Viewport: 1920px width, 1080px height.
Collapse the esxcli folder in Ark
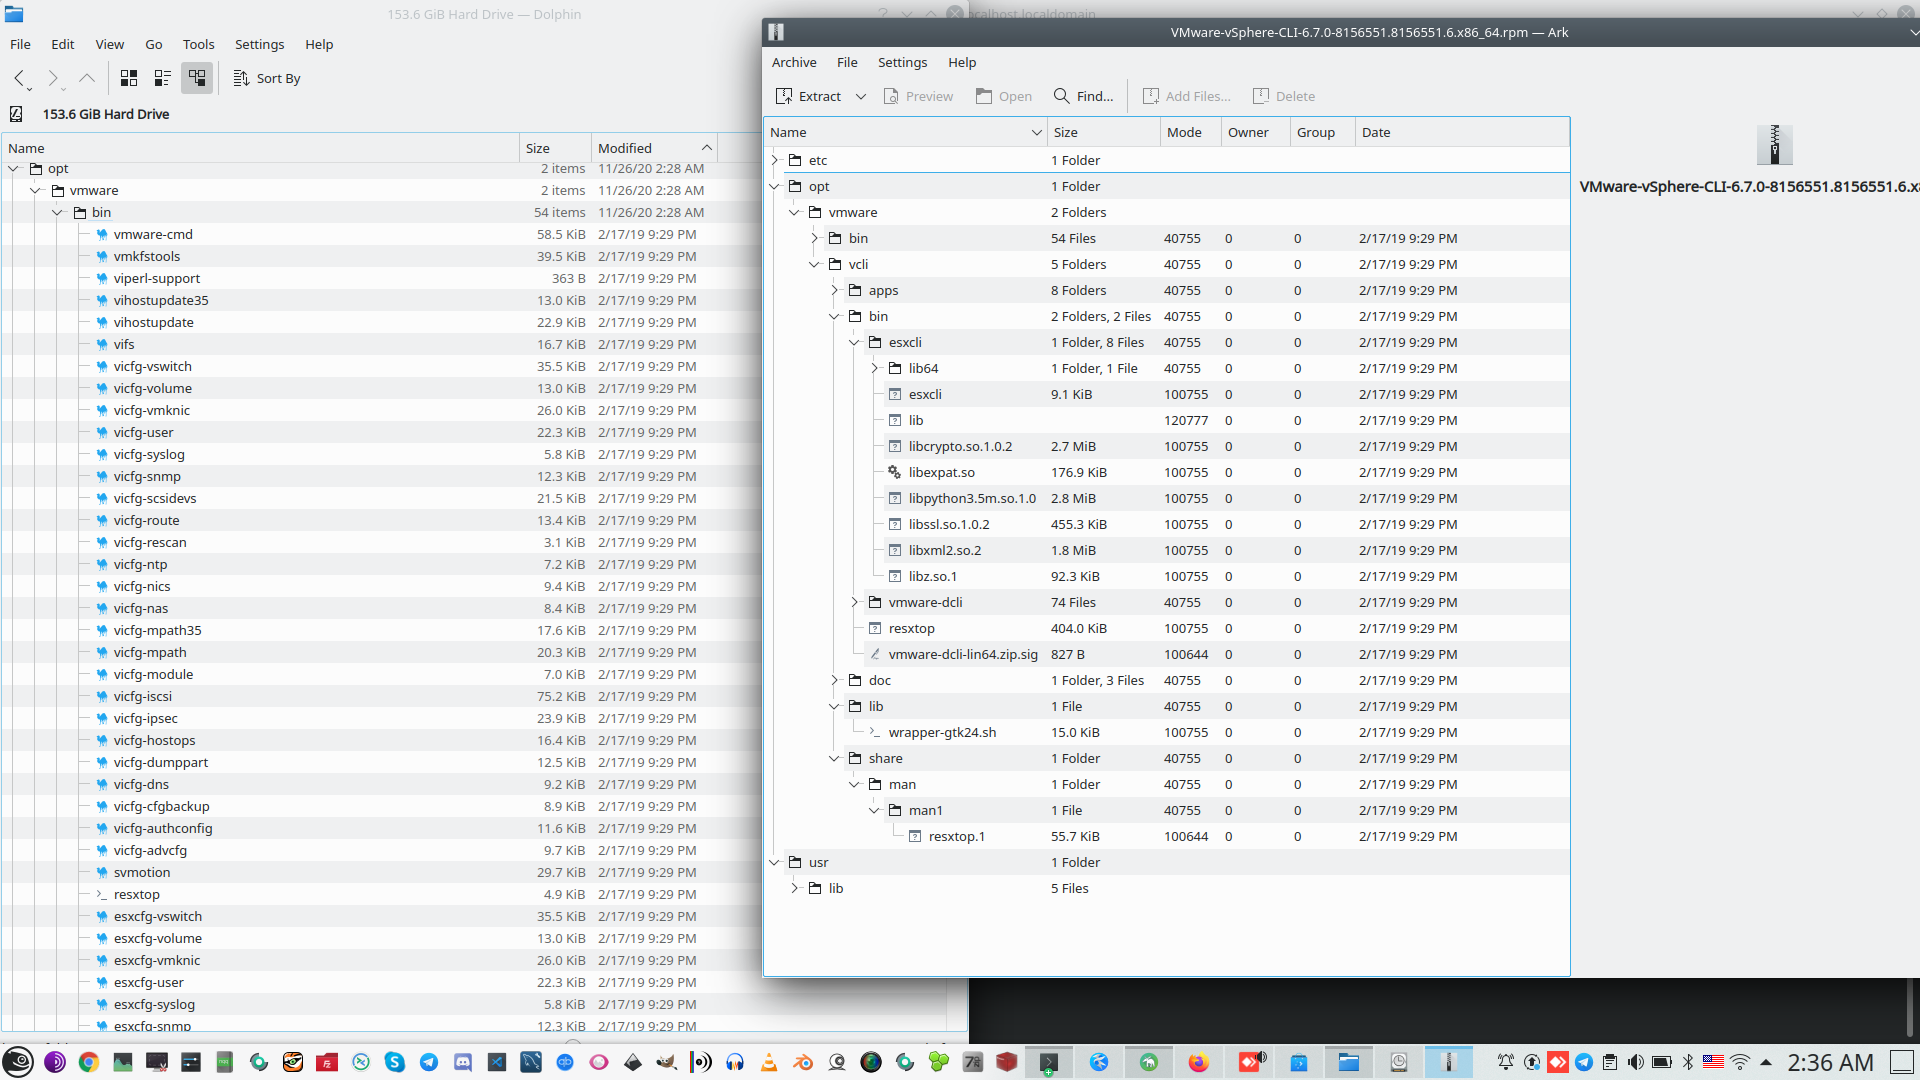point(855,342)
